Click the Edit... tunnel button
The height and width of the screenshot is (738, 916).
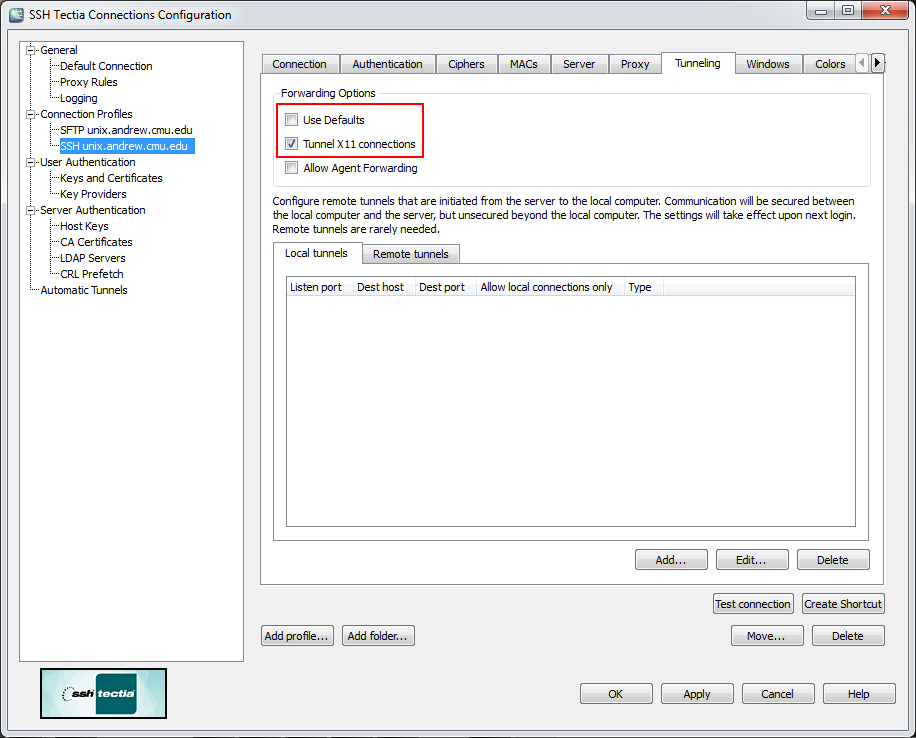point(751,560)
